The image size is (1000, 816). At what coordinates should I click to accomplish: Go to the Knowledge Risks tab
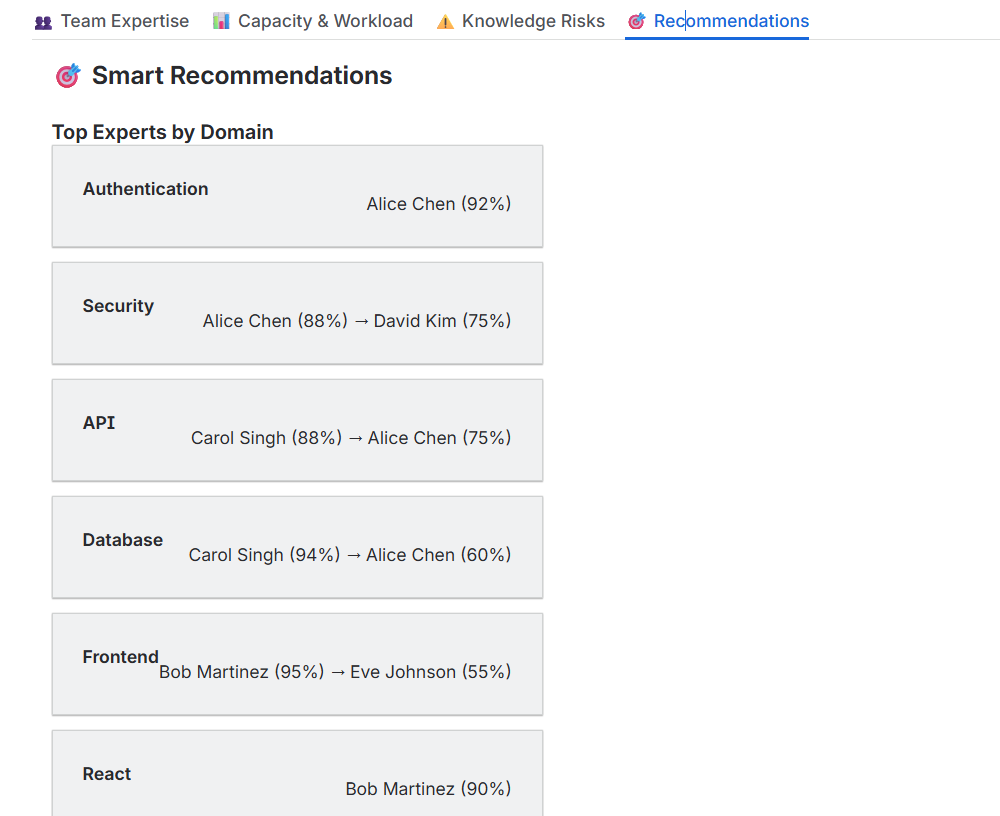coord(533,21)
